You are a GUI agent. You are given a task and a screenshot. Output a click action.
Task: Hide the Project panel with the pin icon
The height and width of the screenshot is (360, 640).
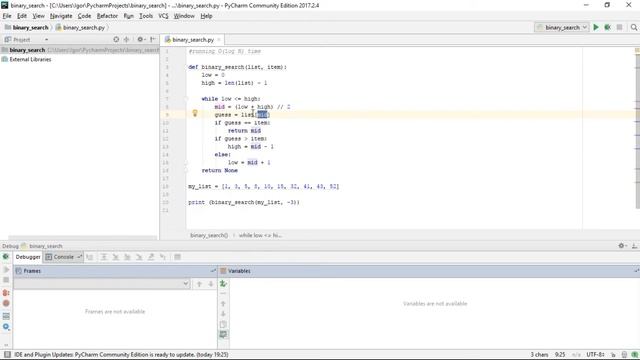coord(153,40)
